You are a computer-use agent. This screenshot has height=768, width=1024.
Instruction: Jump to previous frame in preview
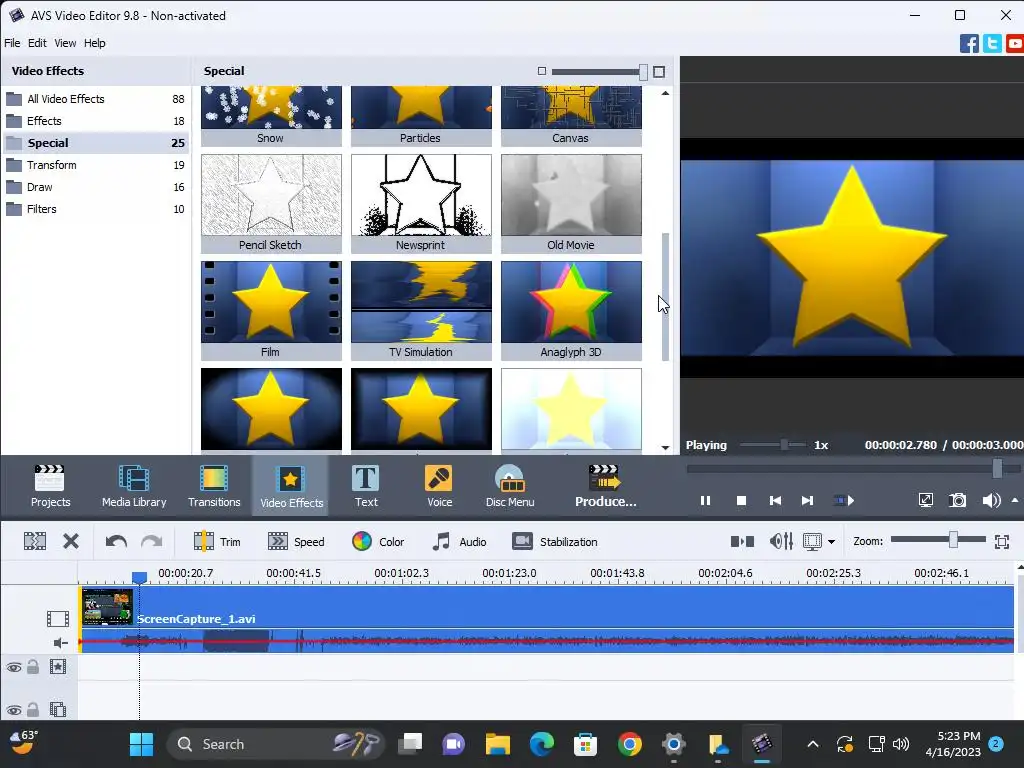(x=775, y=501)
